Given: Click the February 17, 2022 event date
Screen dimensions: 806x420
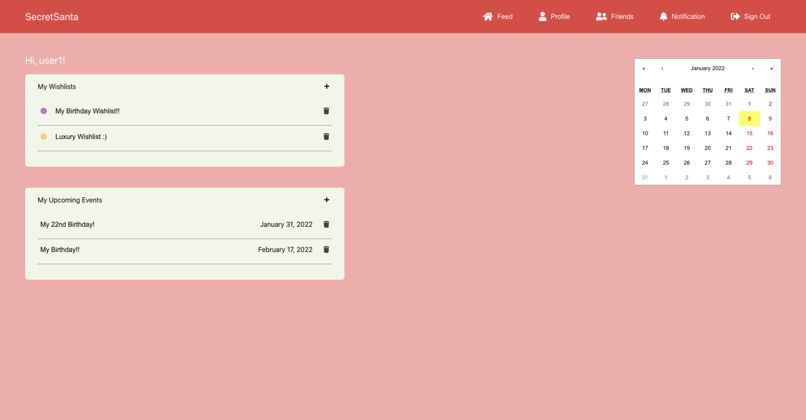Looking at the screenshot, I should (285, 249).
